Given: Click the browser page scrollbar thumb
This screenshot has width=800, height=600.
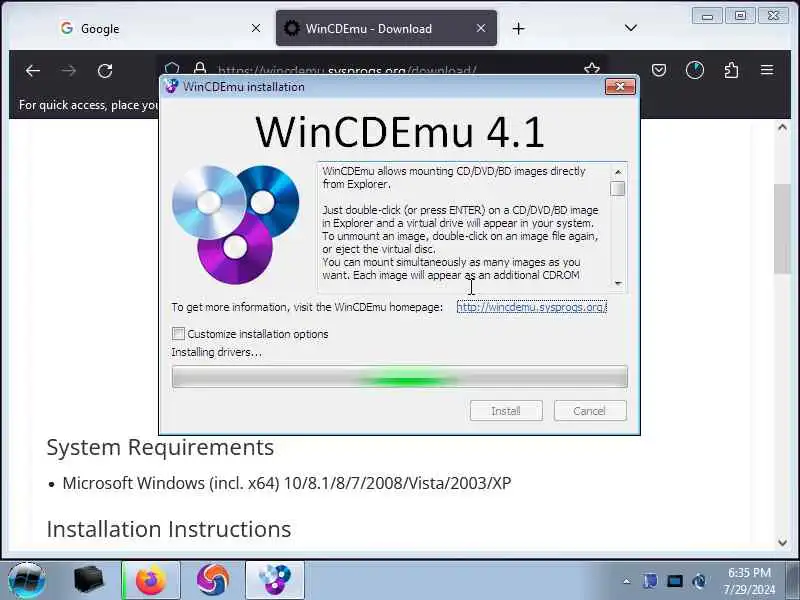Looking at the screenshot, I should coord(782,229).
